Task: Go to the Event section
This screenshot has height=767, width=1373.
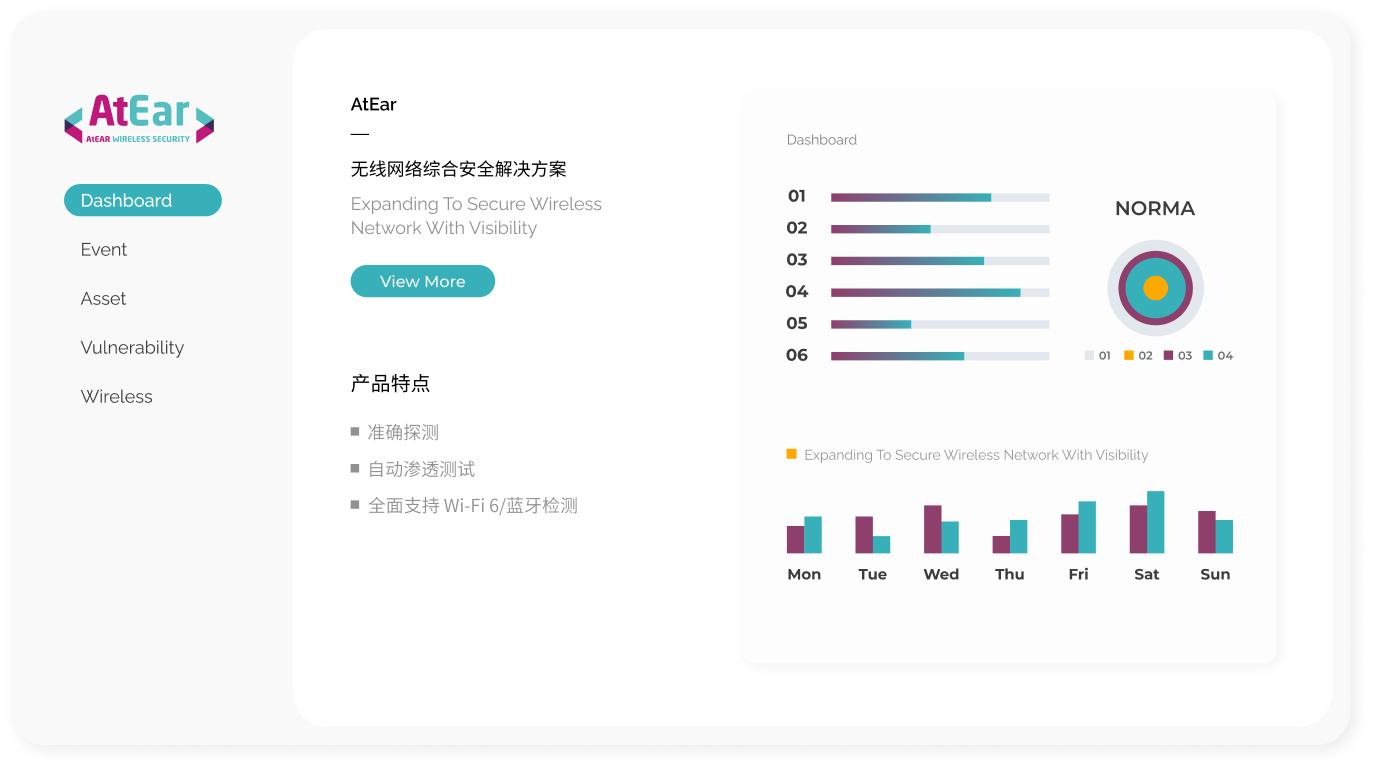Action: (x=104, y=249)
